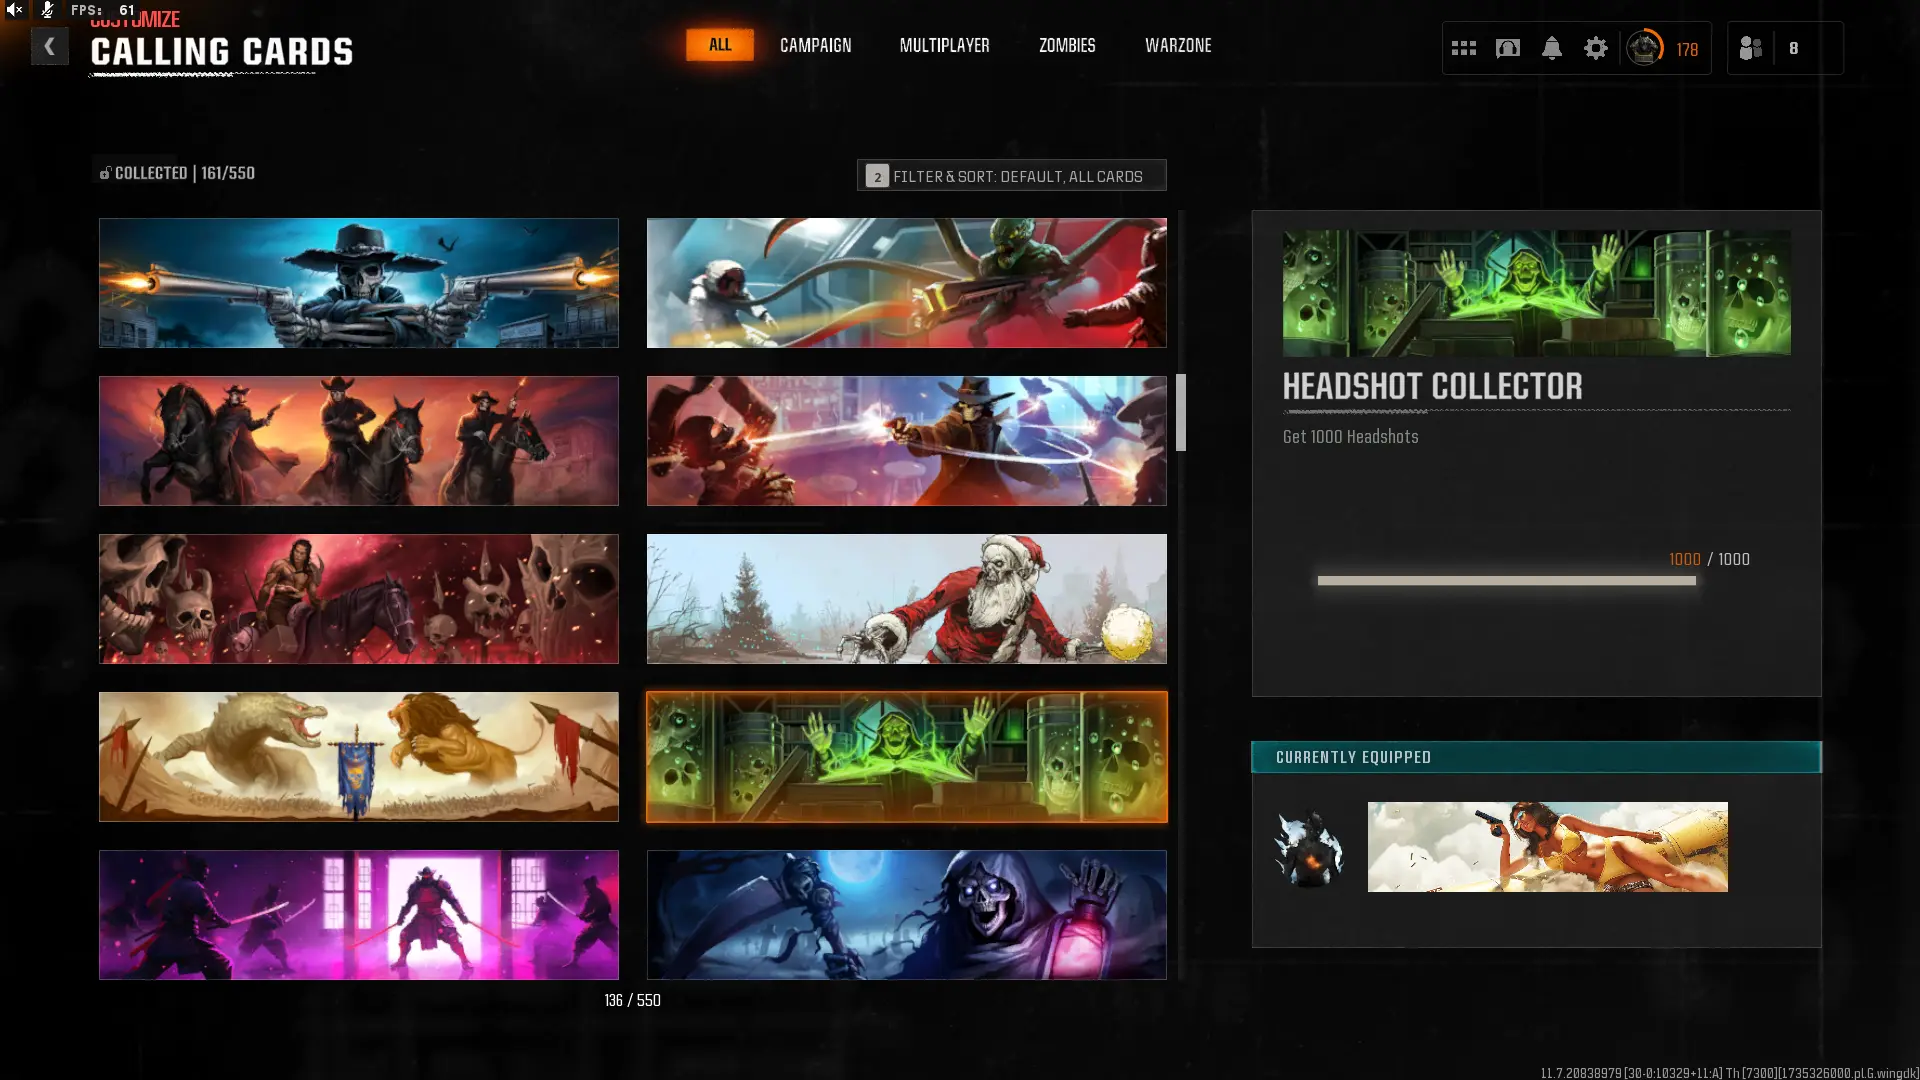Screen dimensions: 1920x1080
Task: Open the grid menu icon
Action: pyautogui.click(x=1463, y=48)
